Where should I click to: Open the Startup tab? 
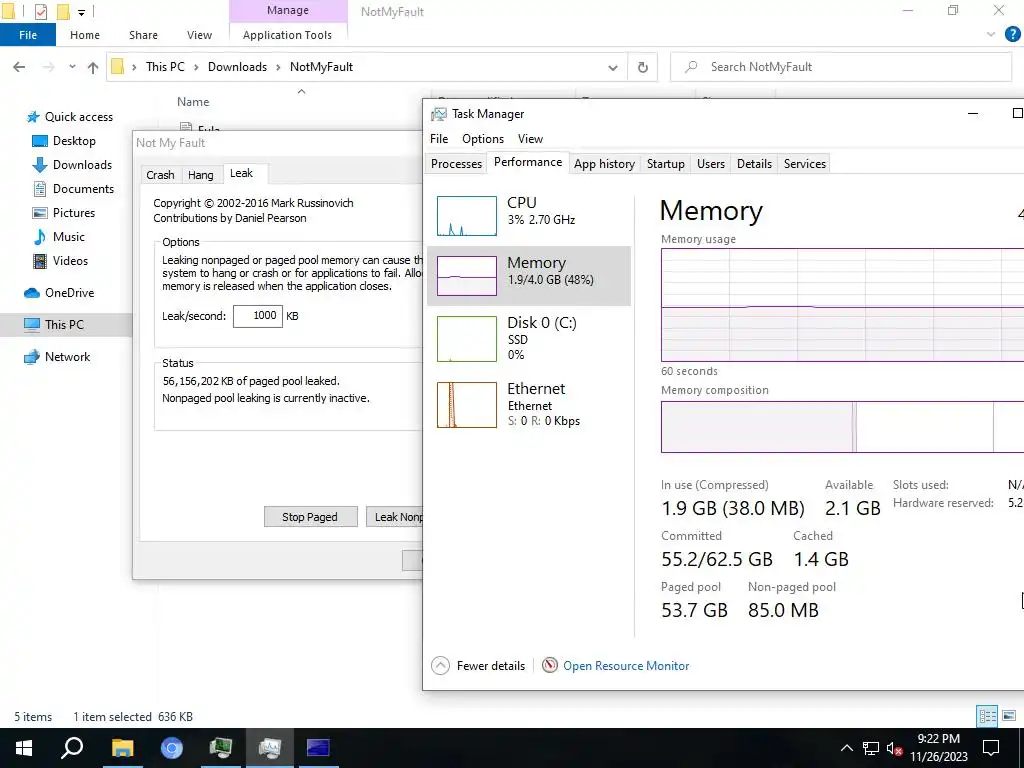tap(665, 164)
